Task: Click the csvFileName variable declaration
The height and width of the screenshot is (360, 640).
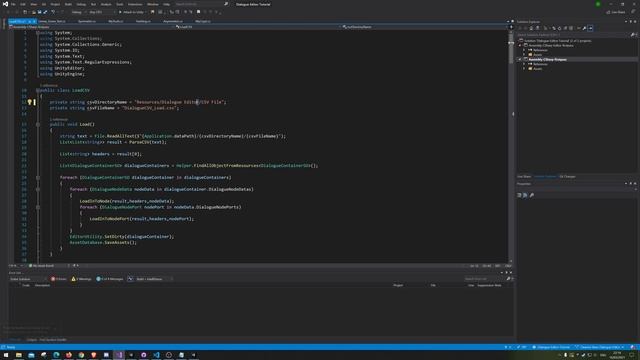Action: (101, 108)
